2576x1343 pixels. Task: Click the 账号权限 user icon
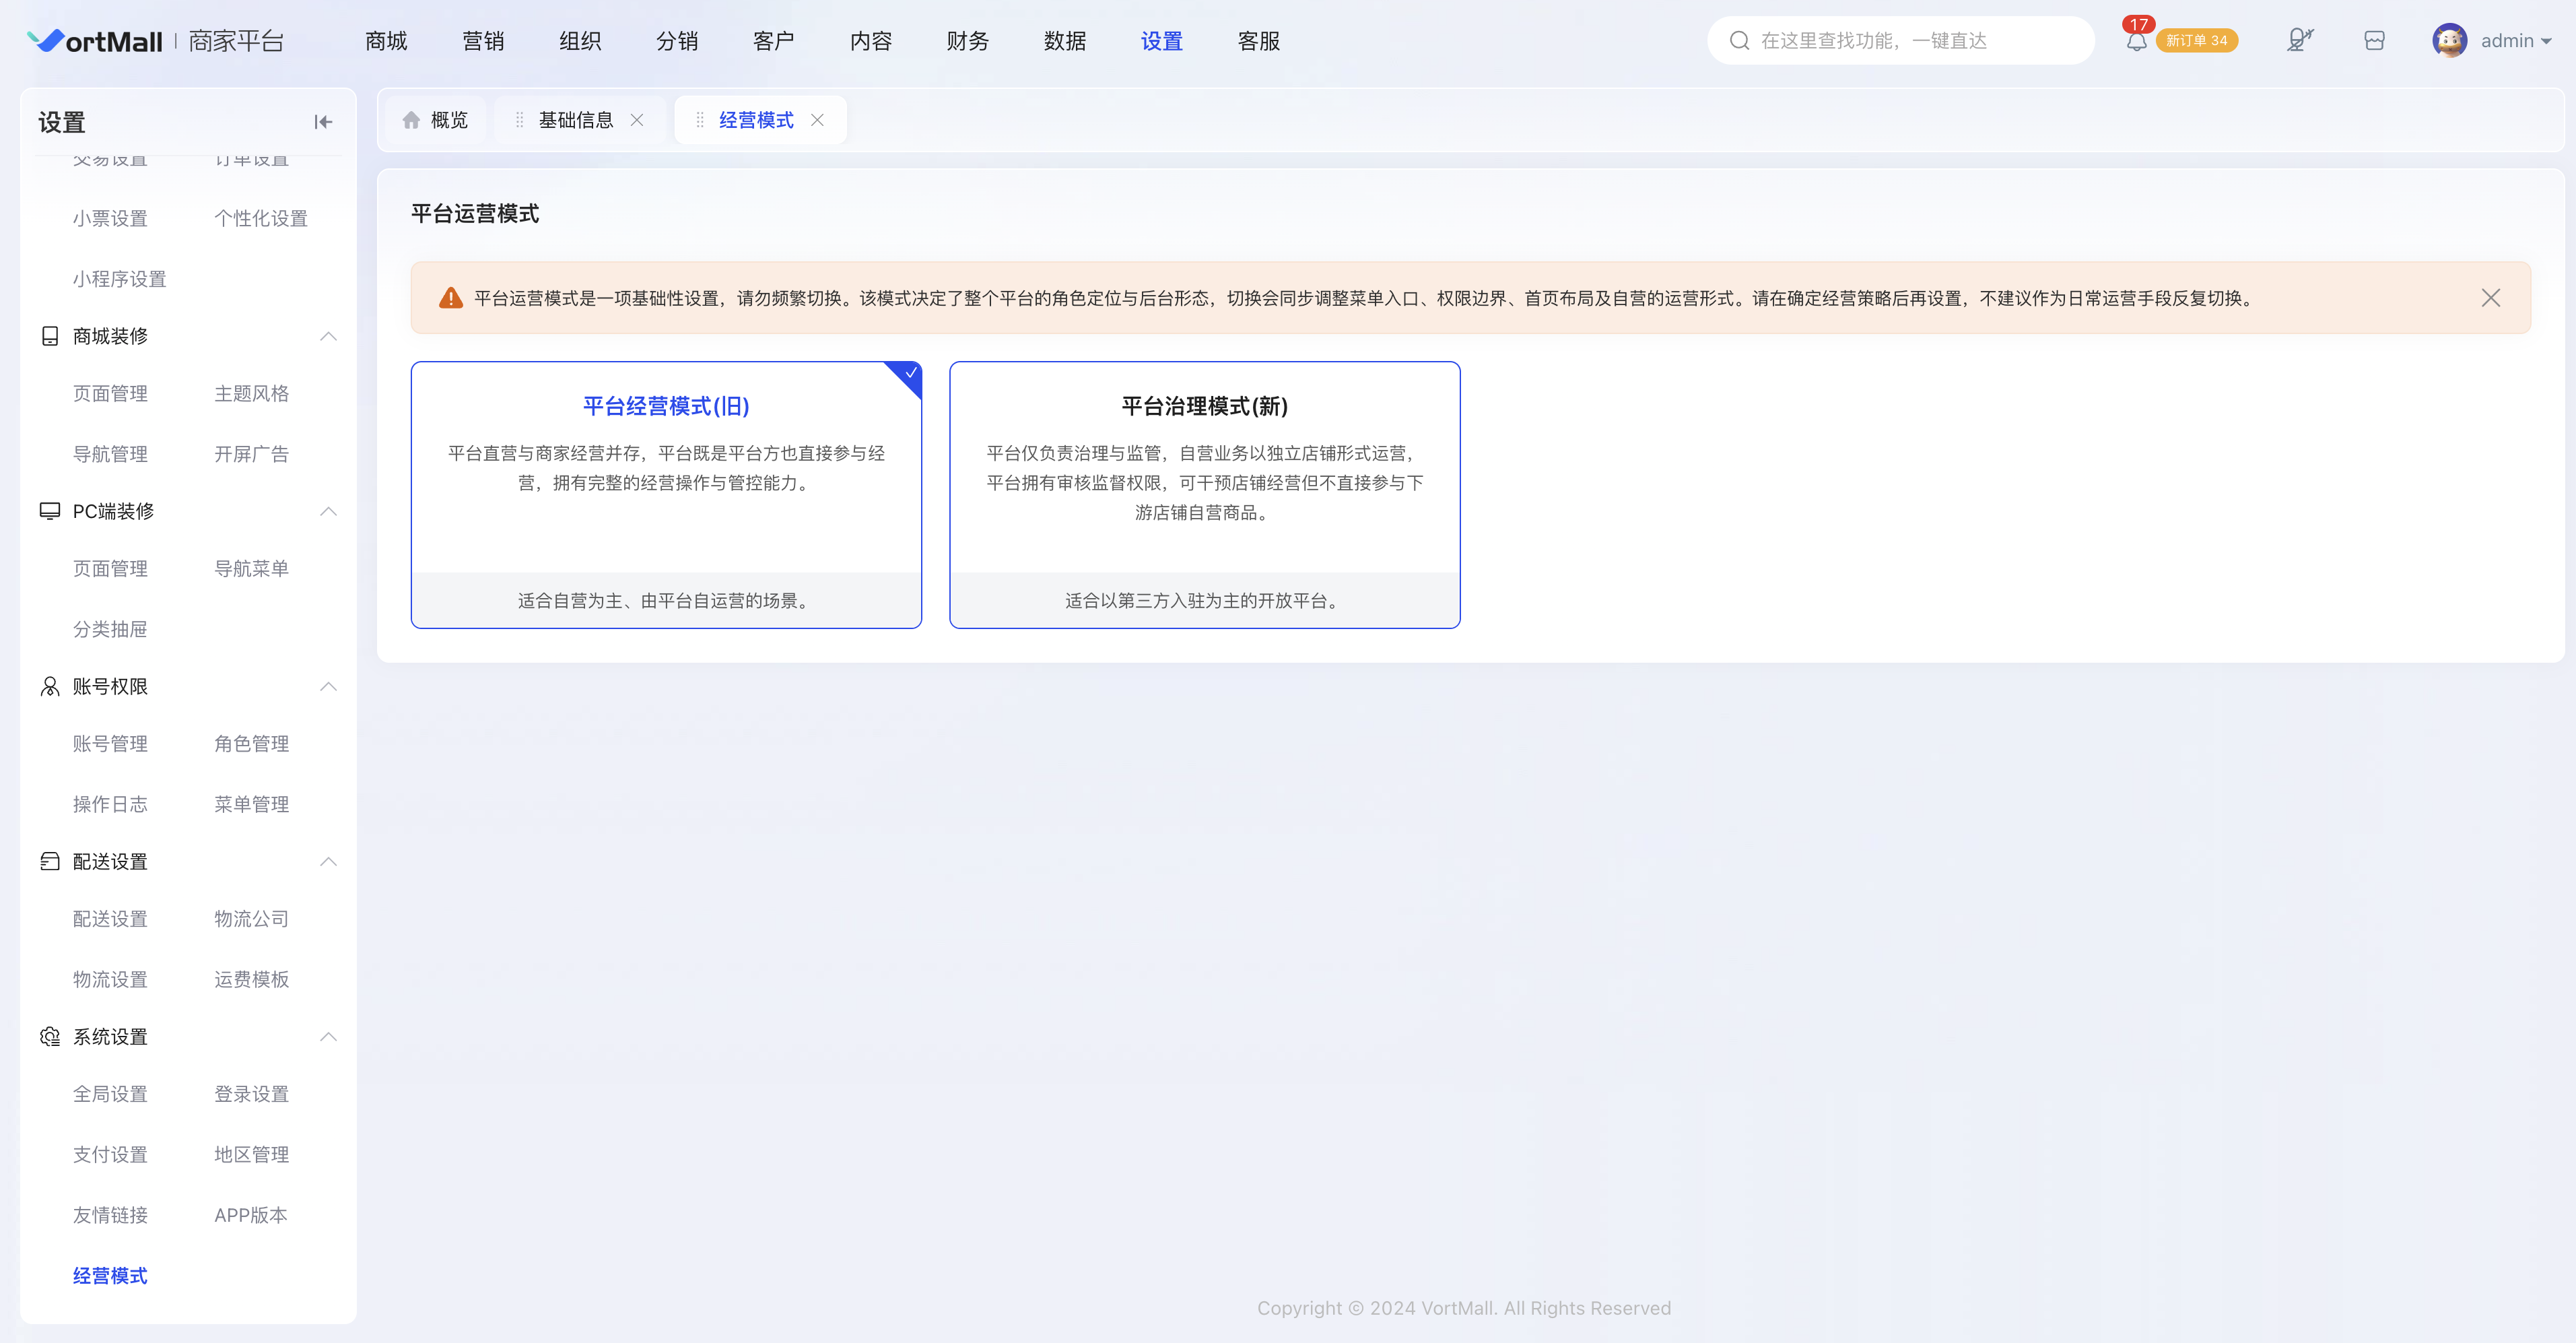[50, 686]
